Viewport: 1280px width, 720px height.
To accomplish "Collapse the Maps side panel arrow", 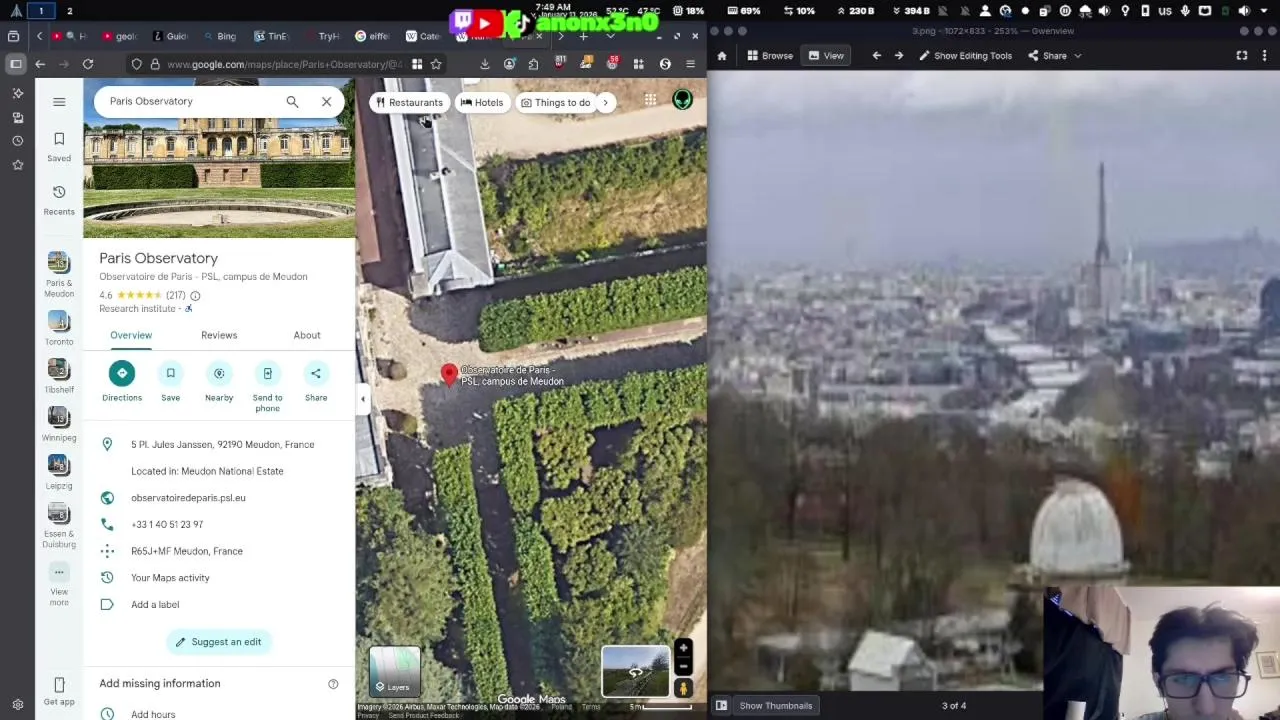I will (x=363, y=399).
